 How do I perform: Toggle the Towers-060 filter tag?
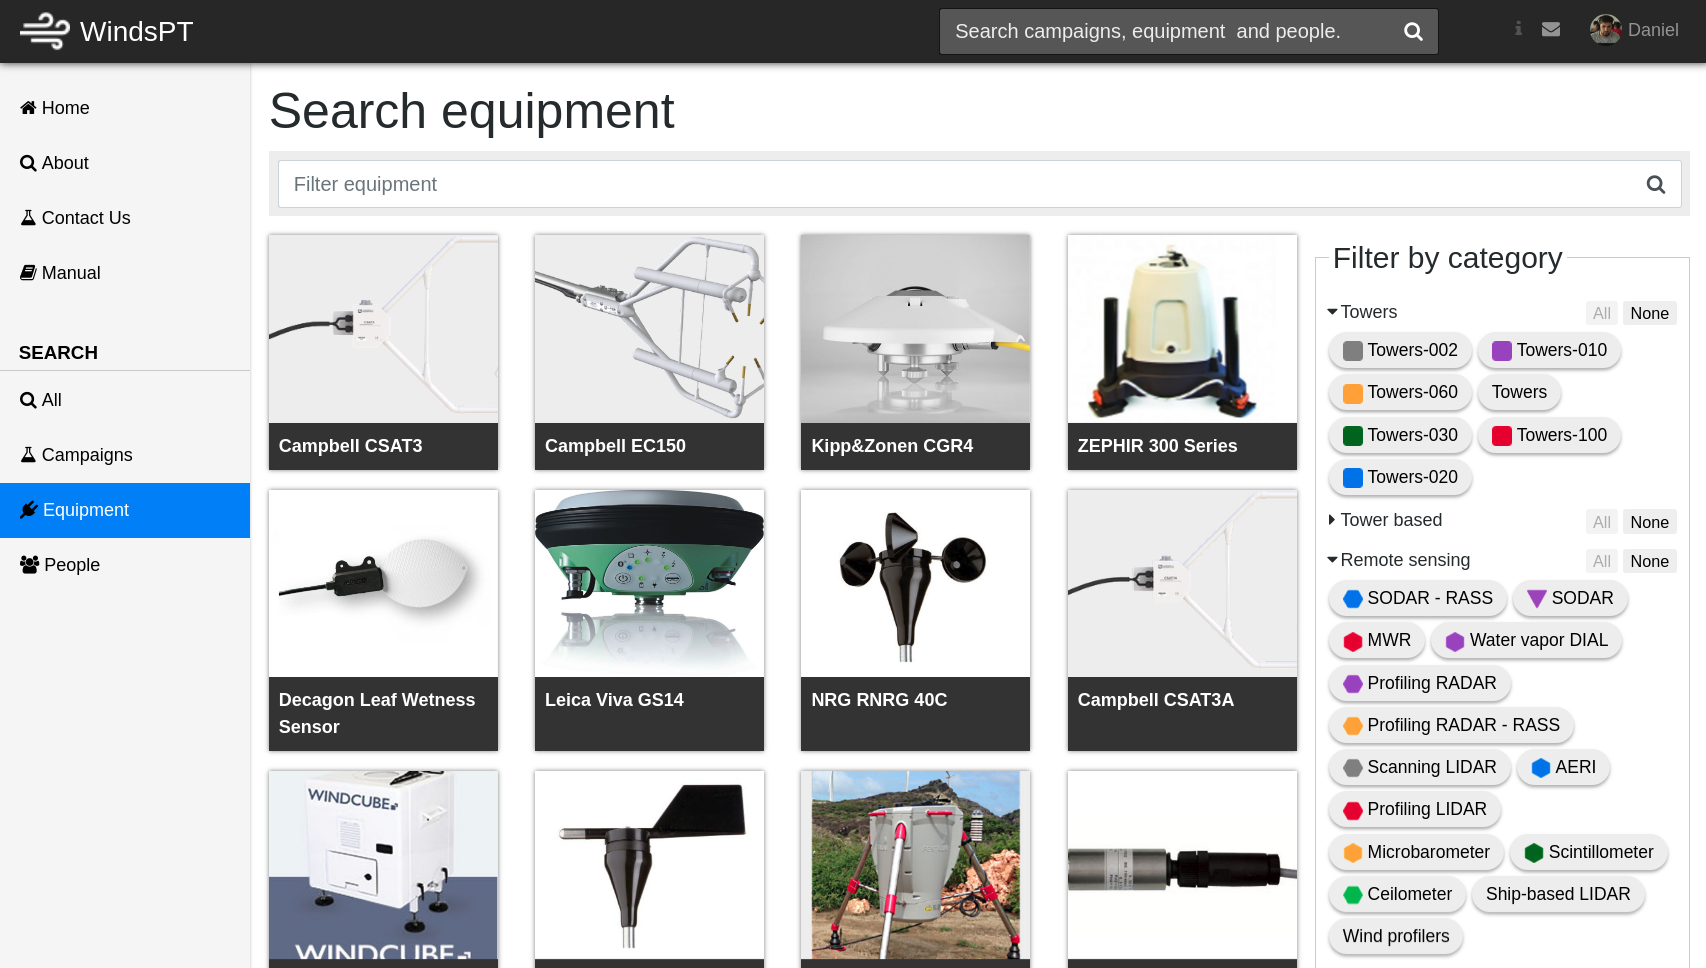pos(1400,392)
